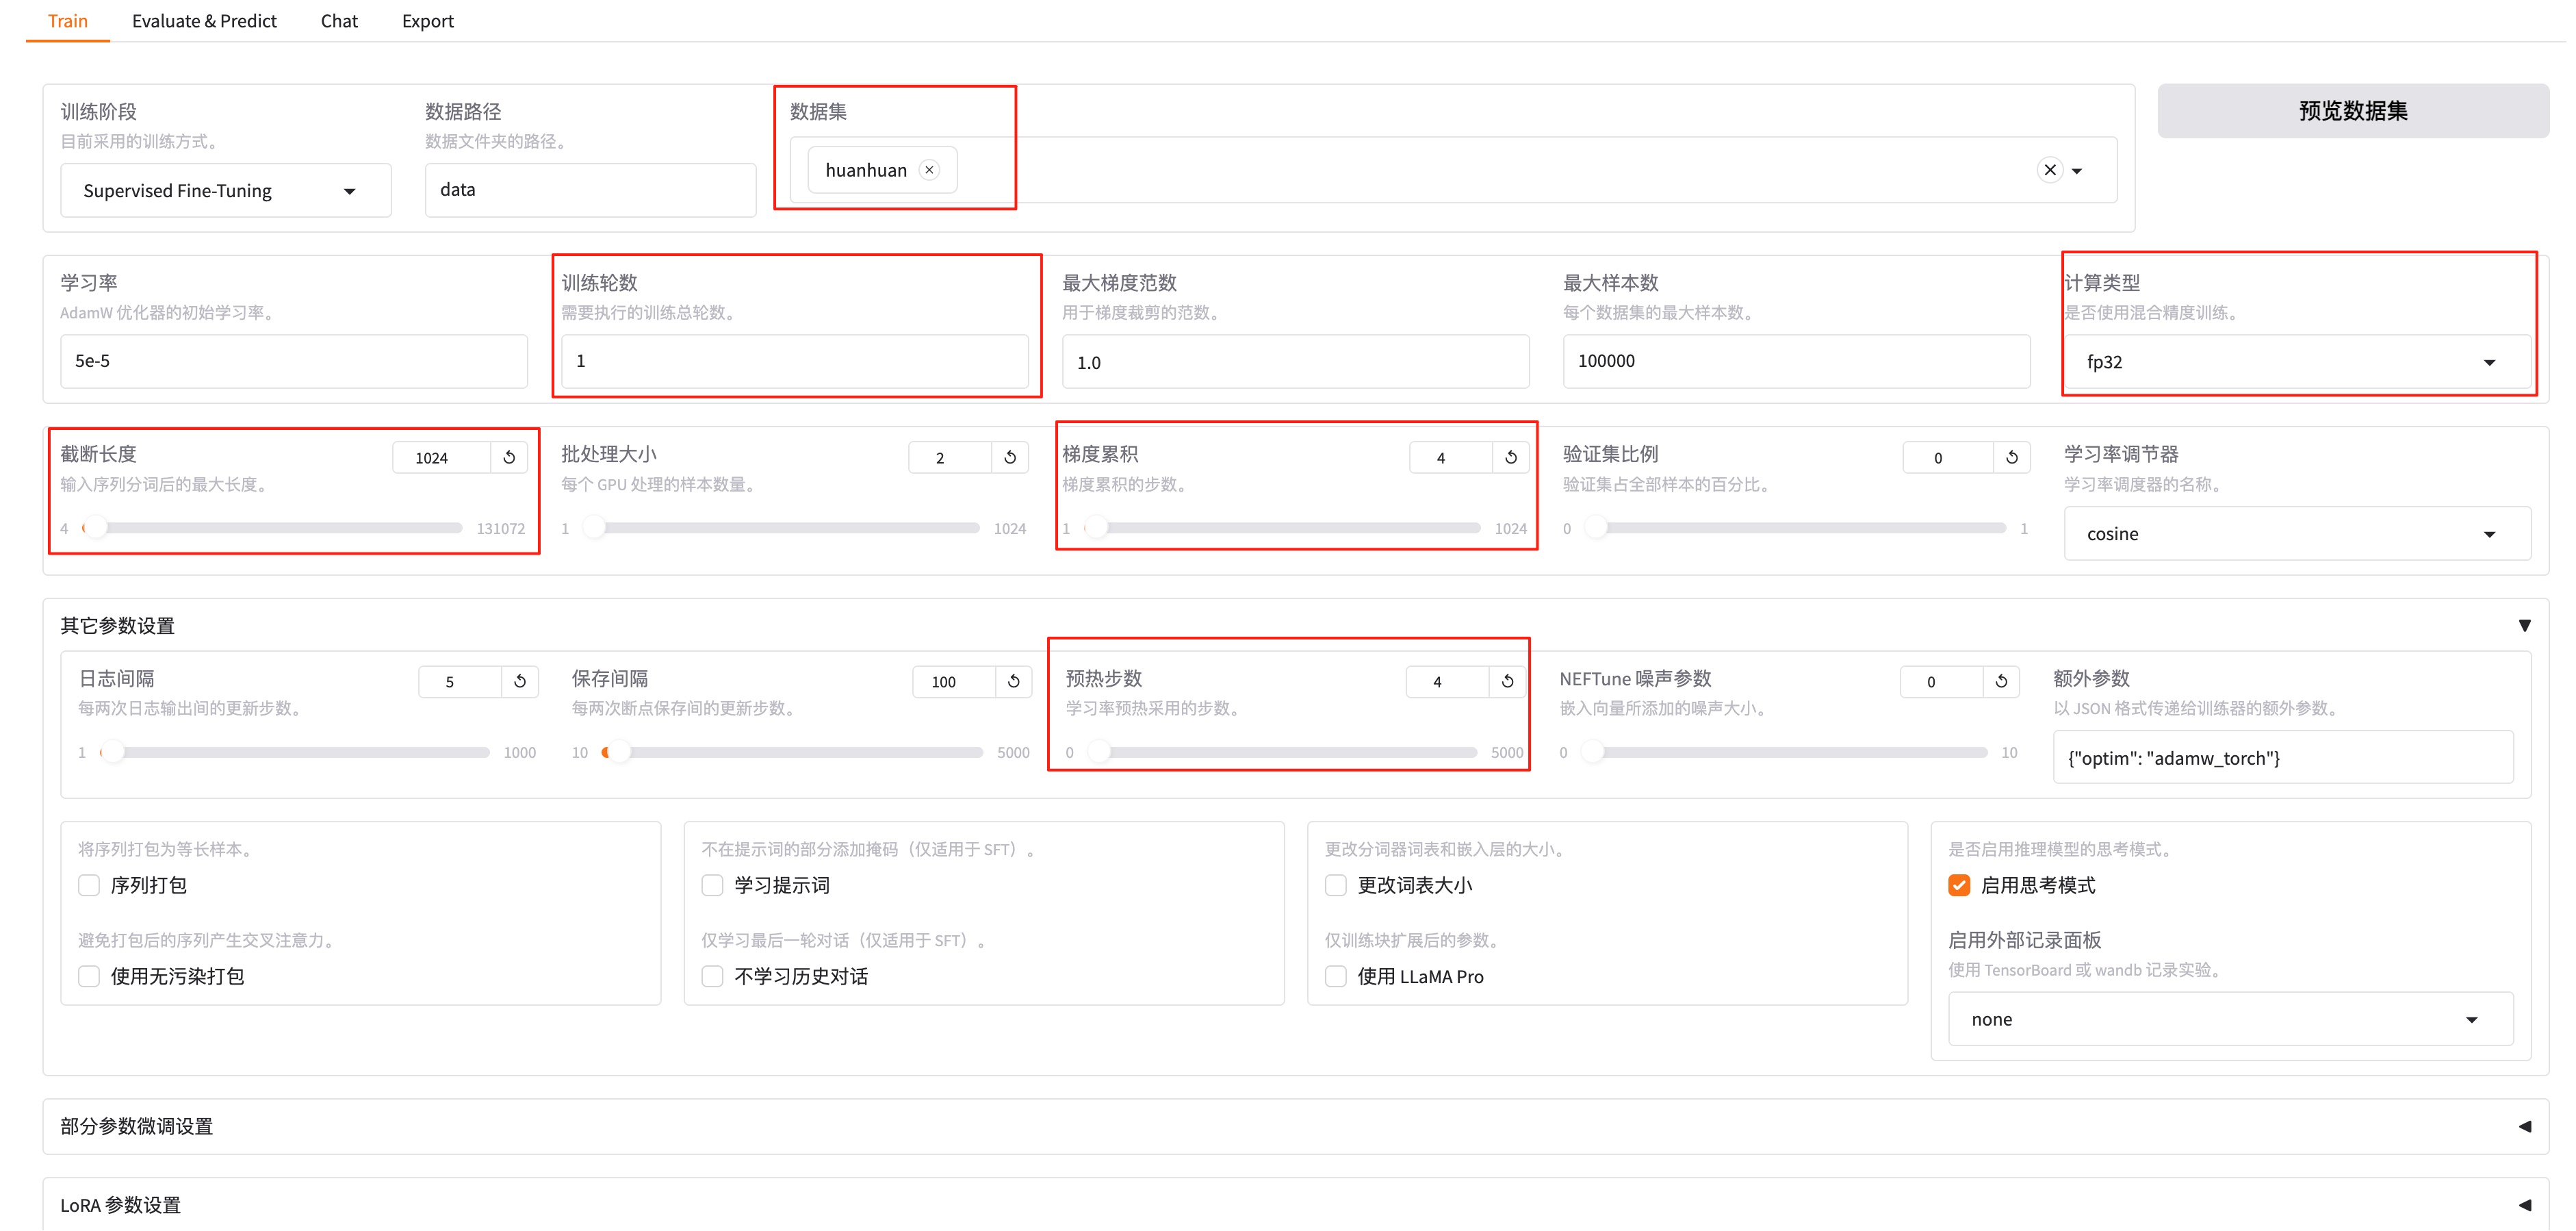Click the 额外参数 JSON input field
The height and width of the screenshot is (1231, 2576).
[2283, 758]
